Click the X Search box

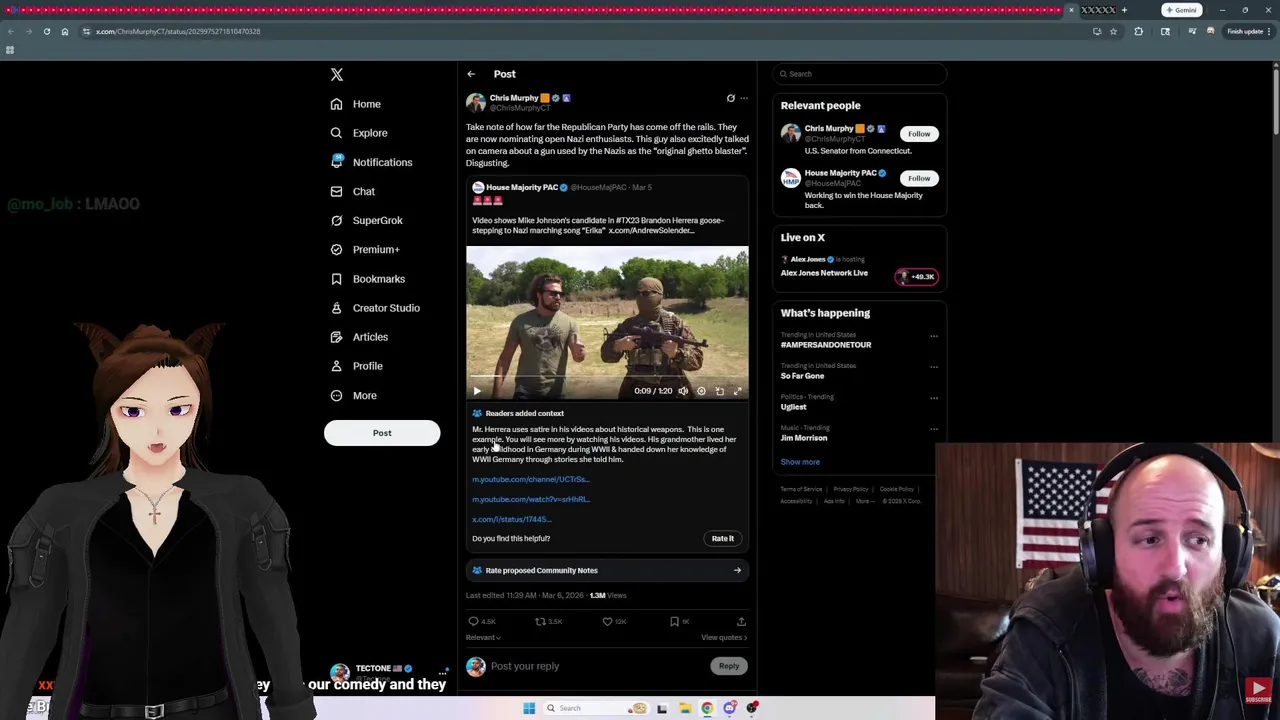tap(859, 74)
